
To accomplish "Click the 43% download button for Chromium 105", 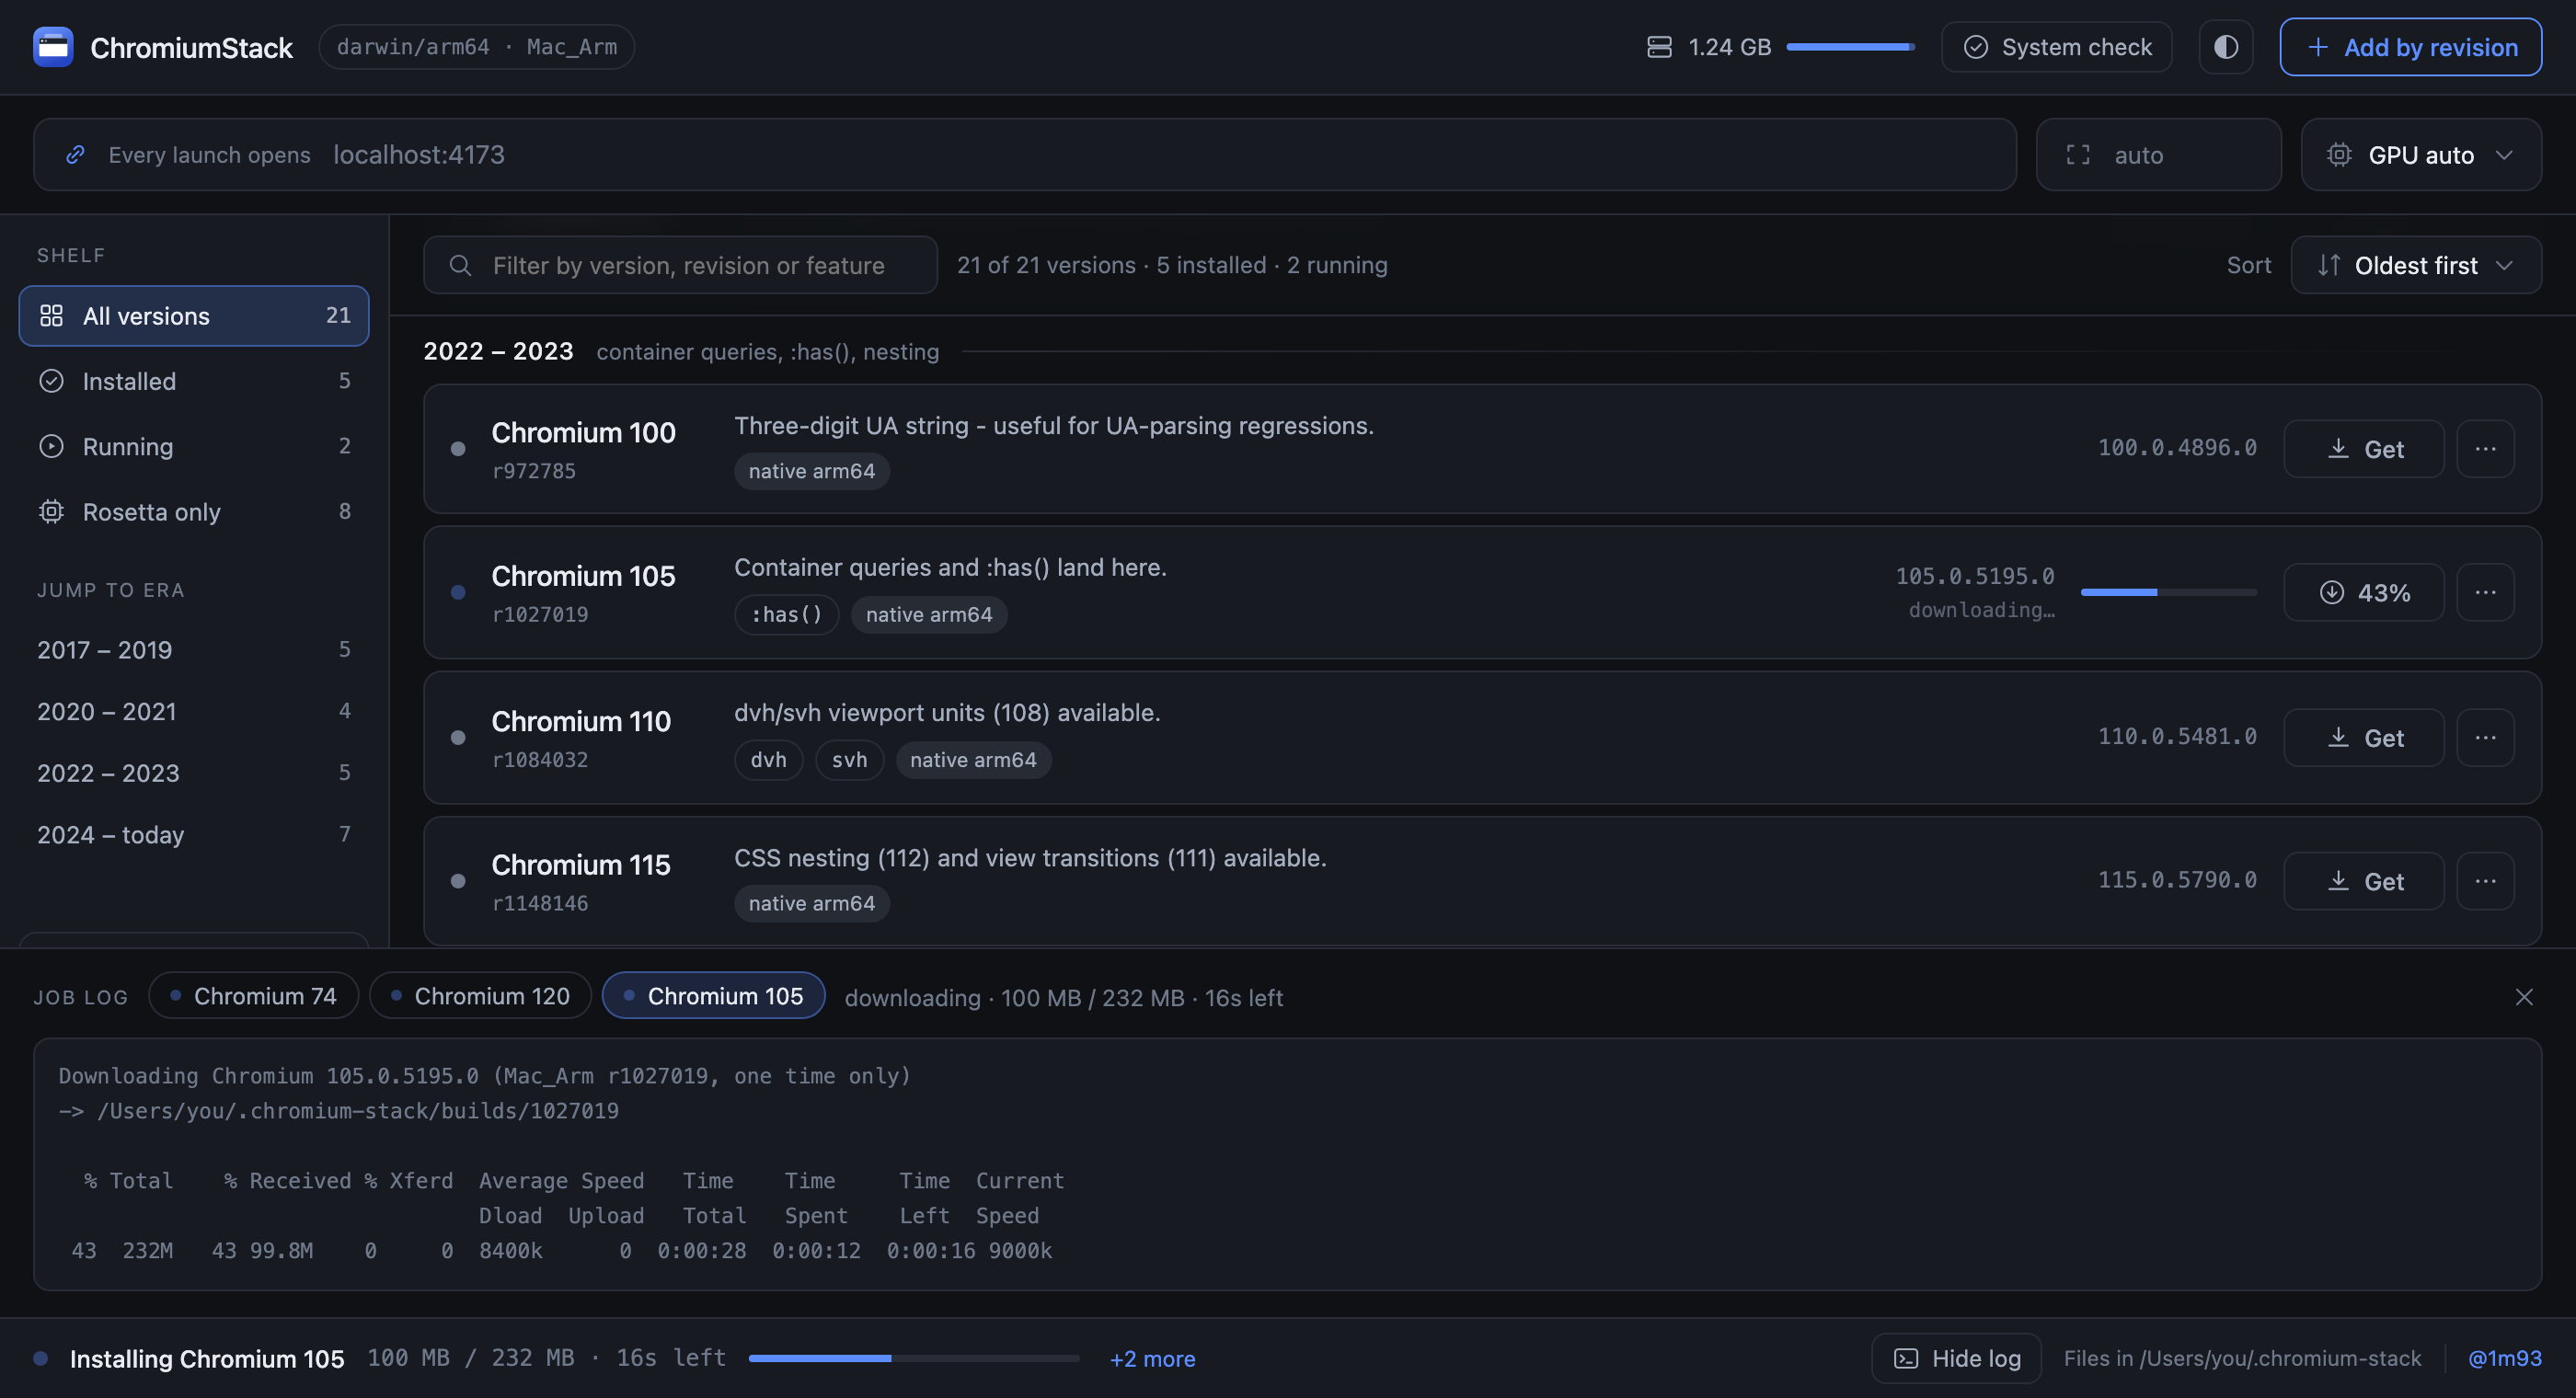I will pos(2364,592).
